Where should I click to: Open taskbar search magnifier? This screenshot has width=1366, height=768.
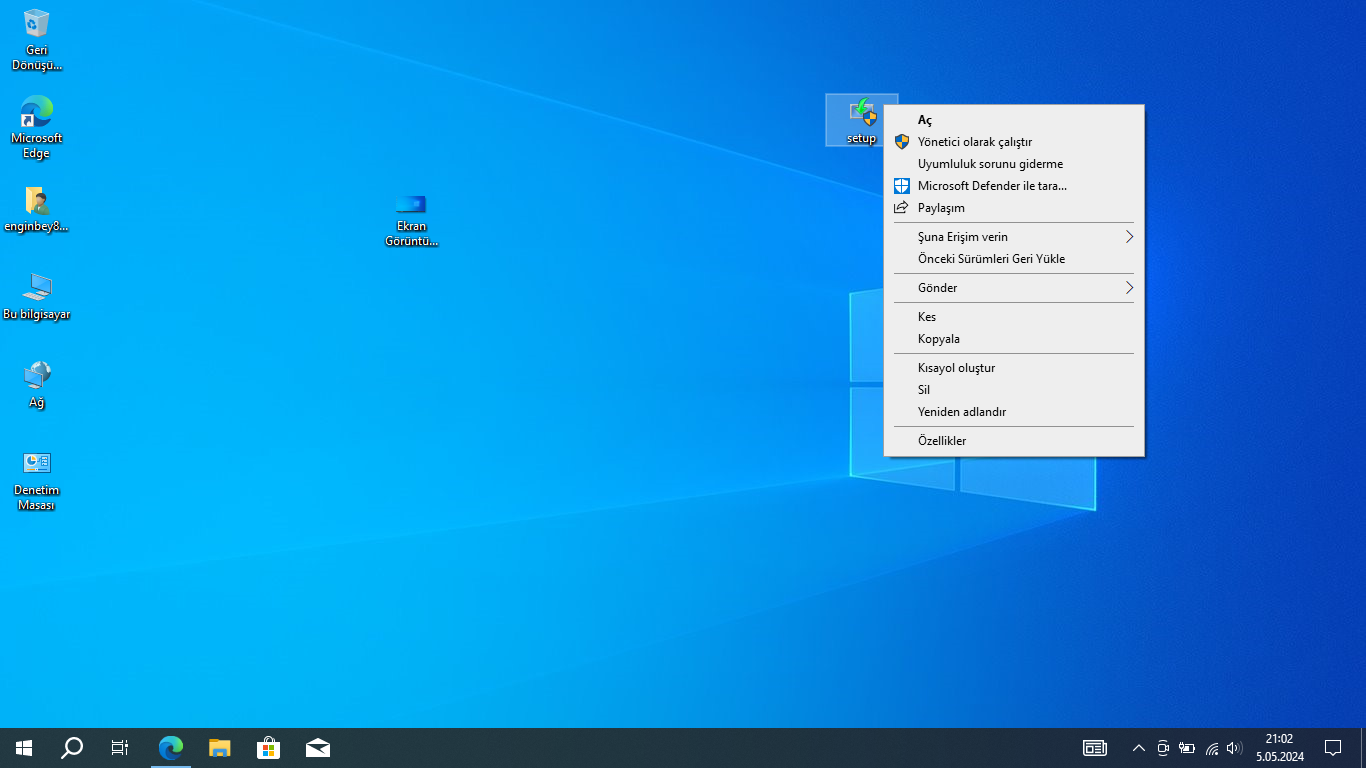click(72, 748)
